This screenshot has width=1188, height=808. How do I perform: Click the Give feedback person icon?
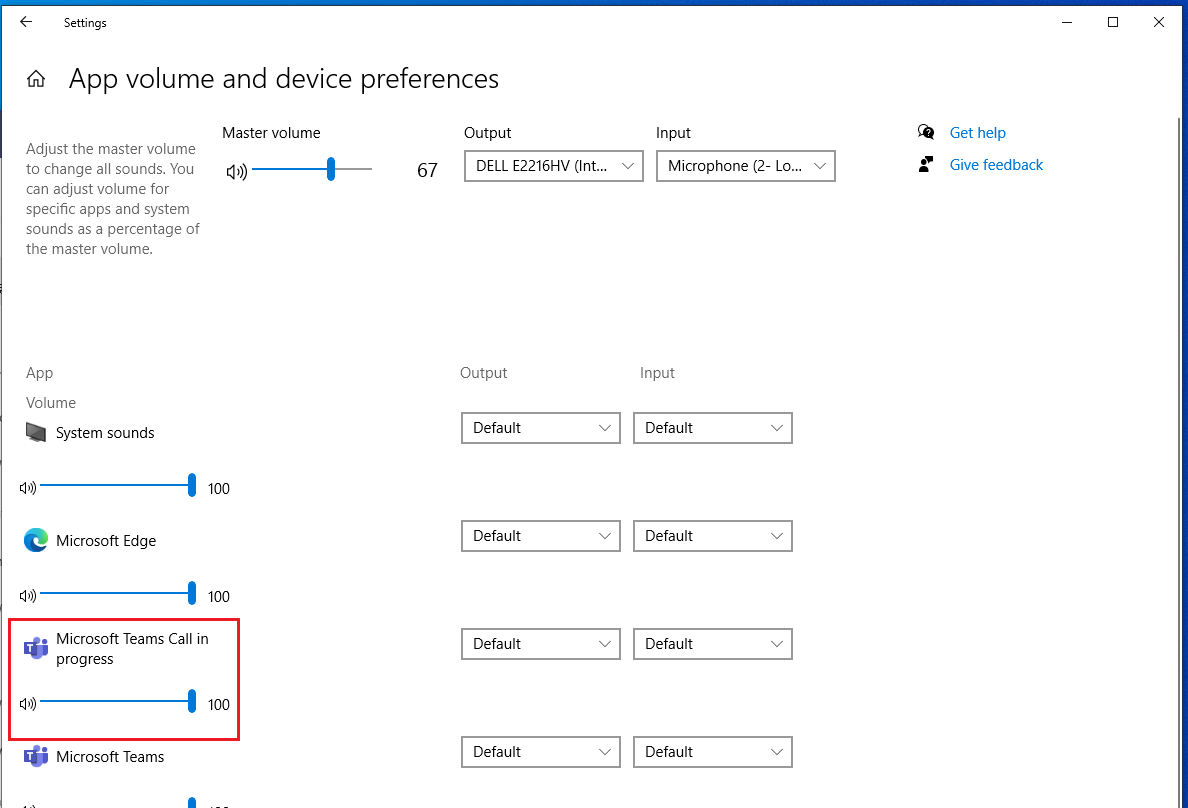pos(926,164)
